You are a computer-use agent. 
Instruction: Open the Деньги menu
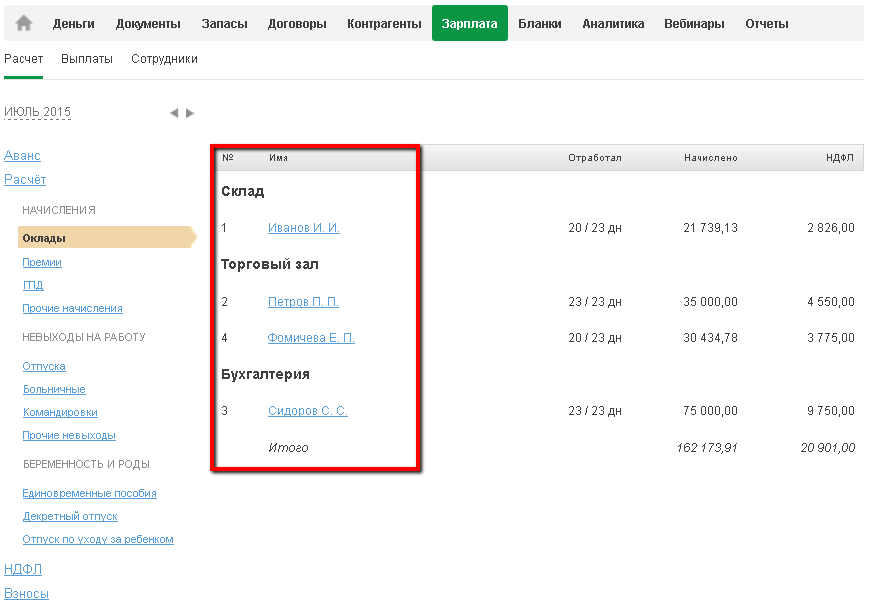[x=74, y=23]
